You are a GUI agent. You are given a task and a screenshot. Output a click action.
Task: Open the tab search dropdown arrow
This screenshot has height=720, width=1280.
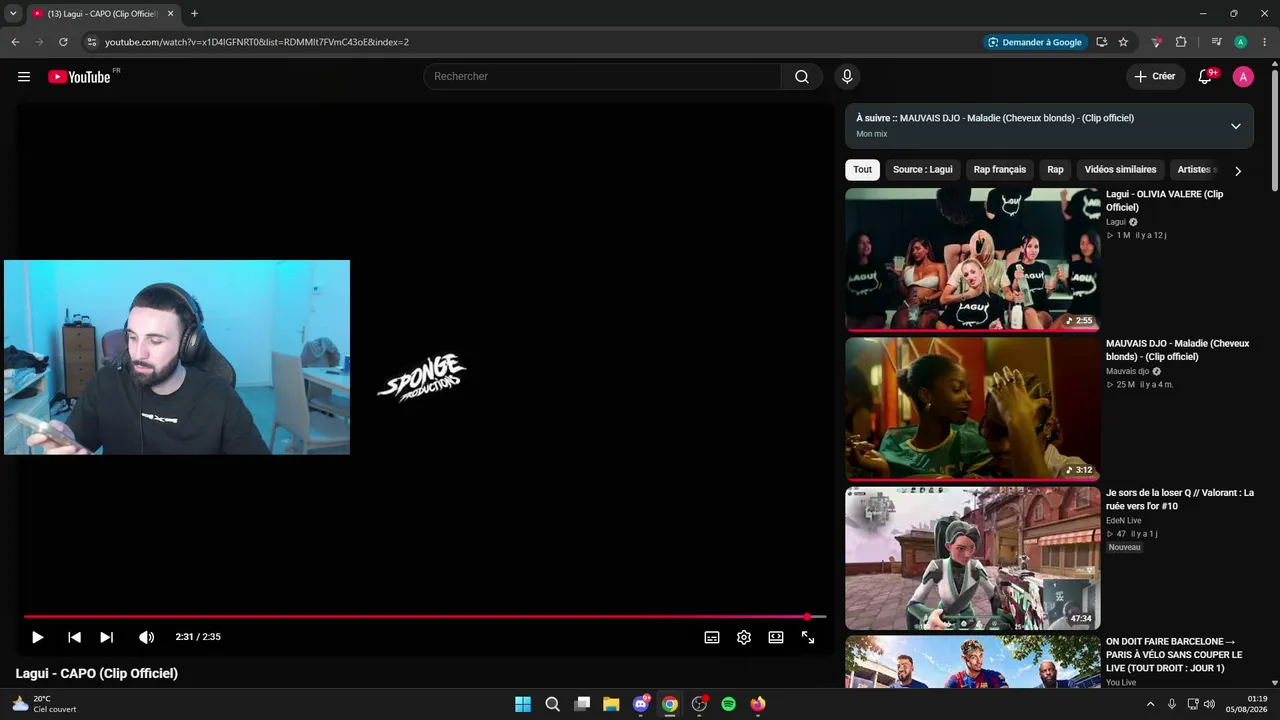click(13, 14)
